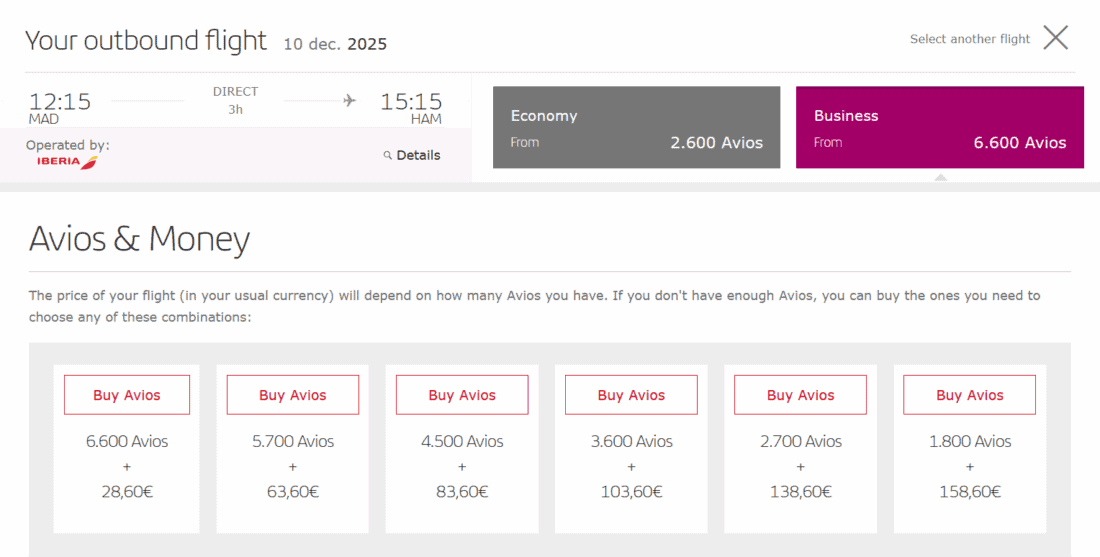Click the 28,60€ price amount
1100x557 pixels.
[127, 492]
